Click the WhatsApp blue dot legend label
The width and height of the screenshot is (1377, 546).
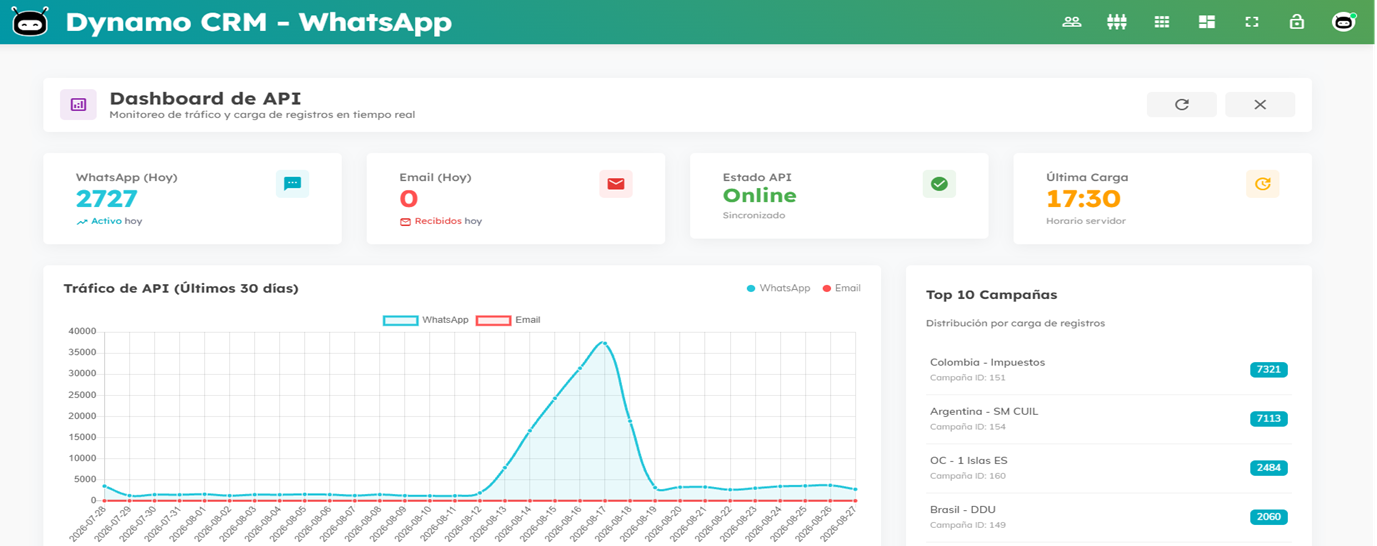coord(779,288)
